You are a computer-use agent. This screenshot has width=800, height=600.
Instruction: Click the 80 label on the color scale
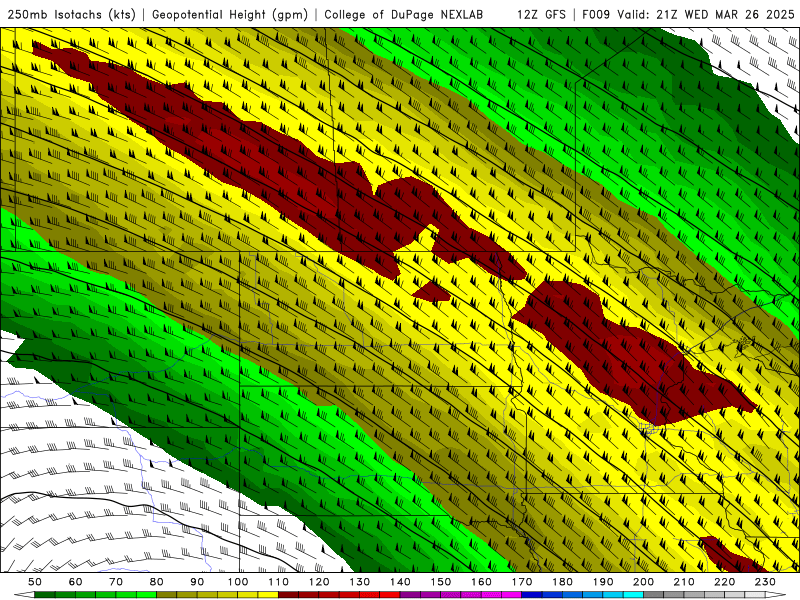157,582
